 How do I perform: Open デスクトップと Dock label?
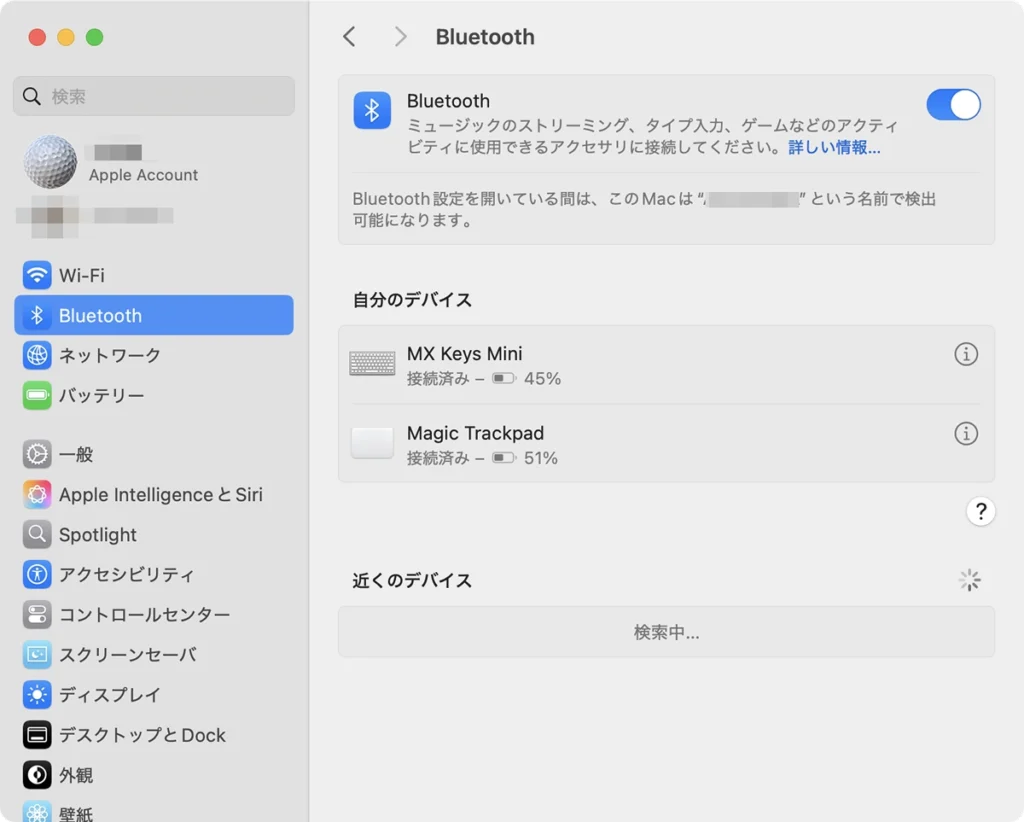pyautogui.click(x=142, y=735)
